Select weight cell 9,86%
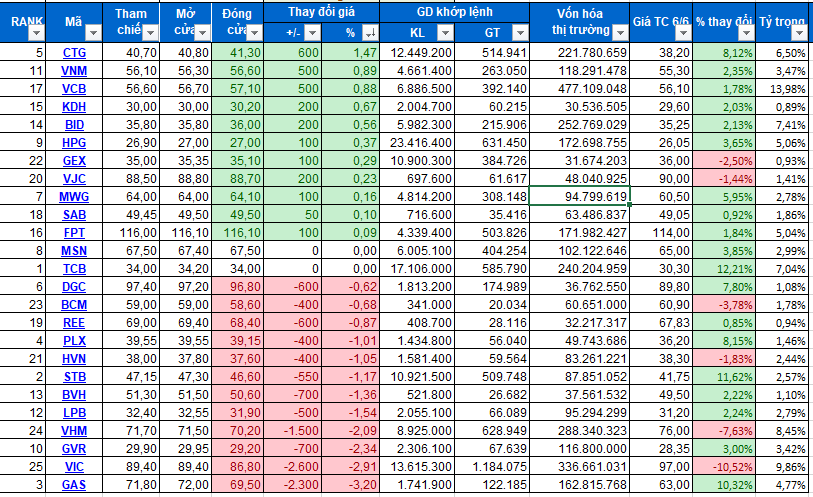The width and height of the screenshot is (813, 497). coord(784,466)
